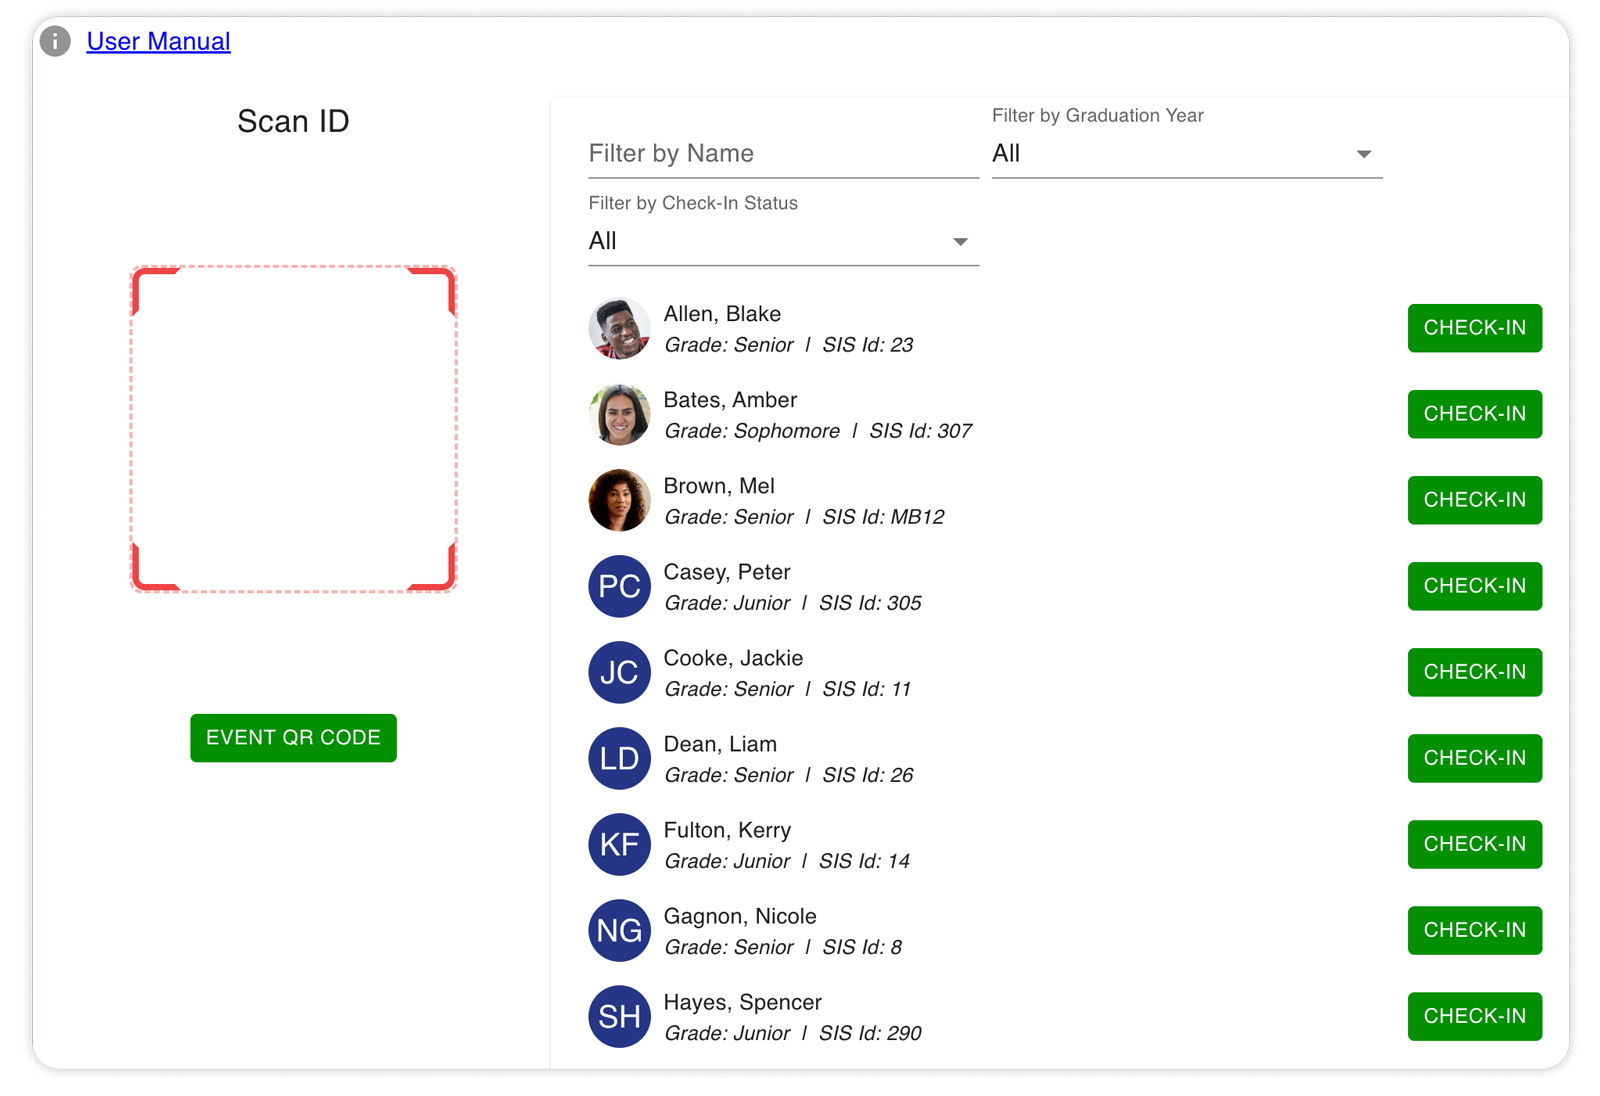Click Blake Allen's profile photo

619,328
